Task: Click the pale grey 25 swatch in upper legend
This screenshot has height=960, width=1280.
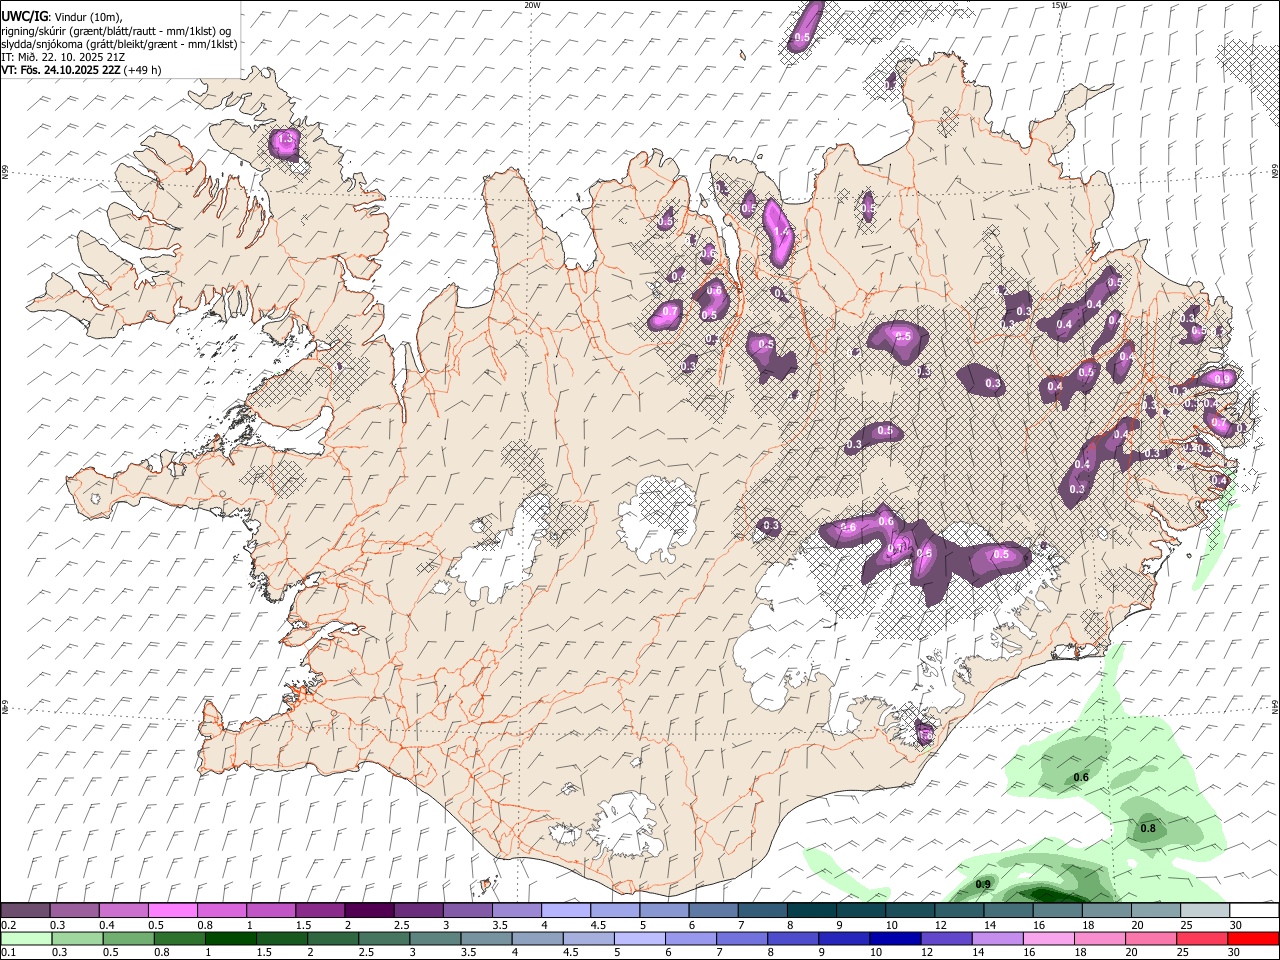Action: (x=1203, y=910)
